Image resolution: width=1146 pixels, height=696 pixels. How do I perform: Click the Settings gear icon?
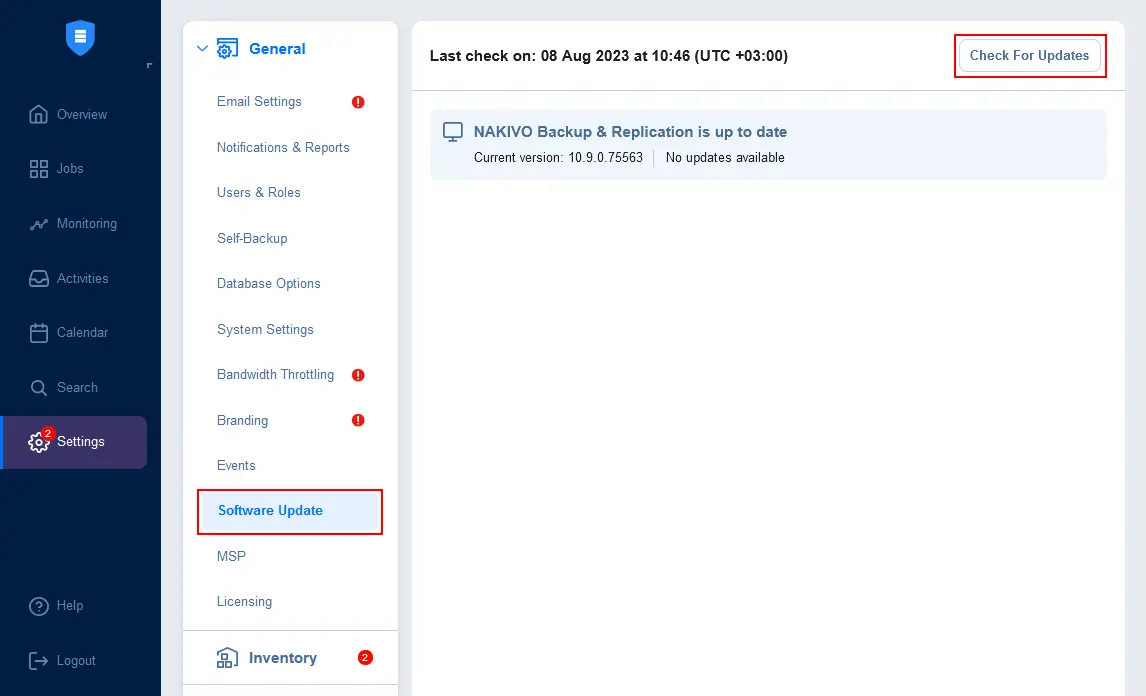point(38,442)
